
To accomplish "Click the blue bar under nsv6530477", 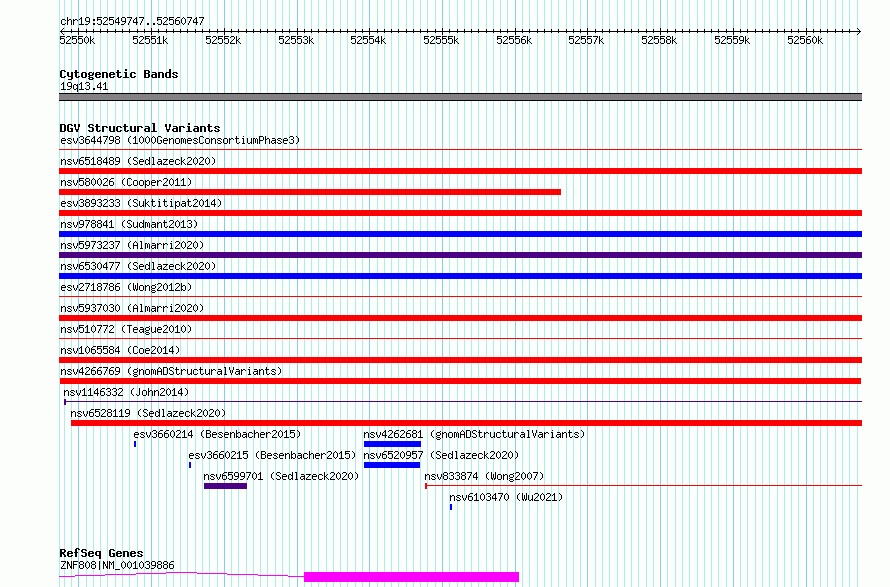I will click(x=460, y=276).
